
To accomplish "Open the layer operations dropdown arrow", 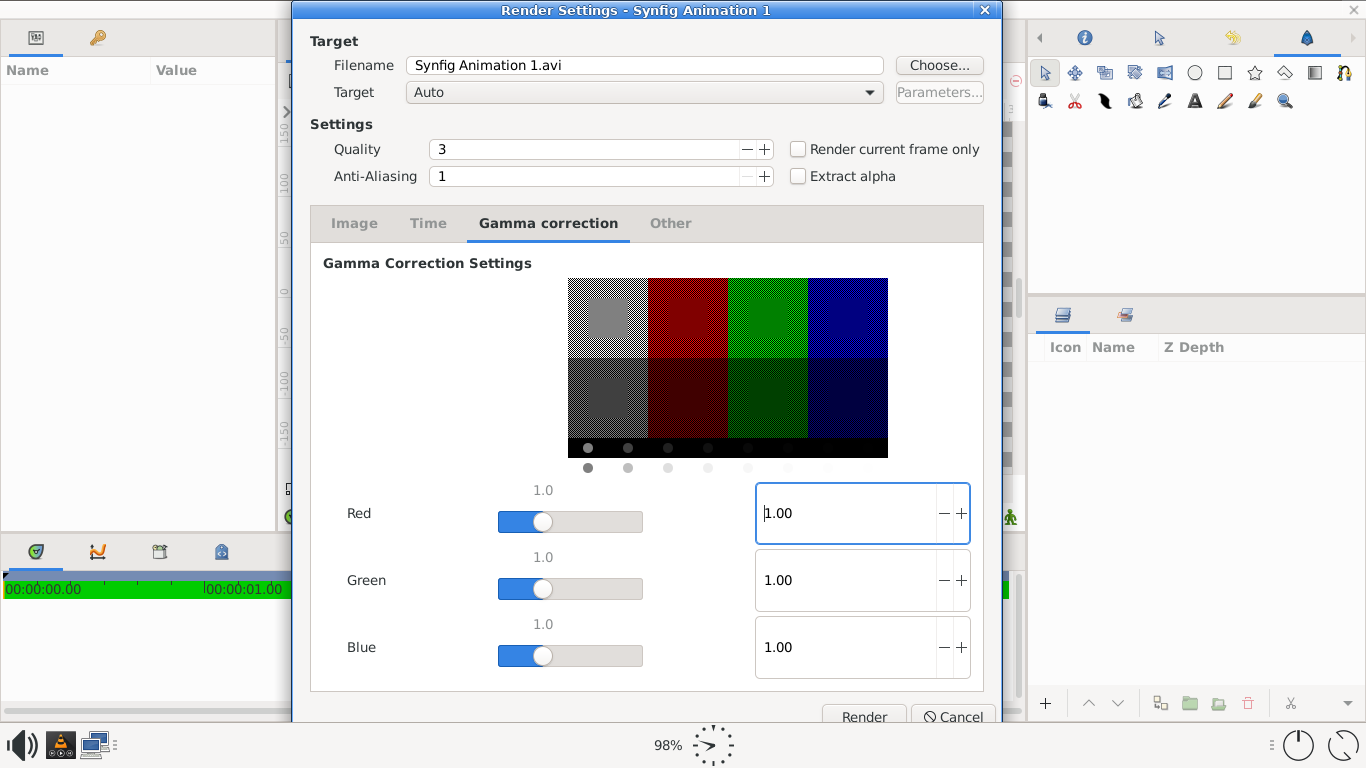I will [x=1347, y=703].
